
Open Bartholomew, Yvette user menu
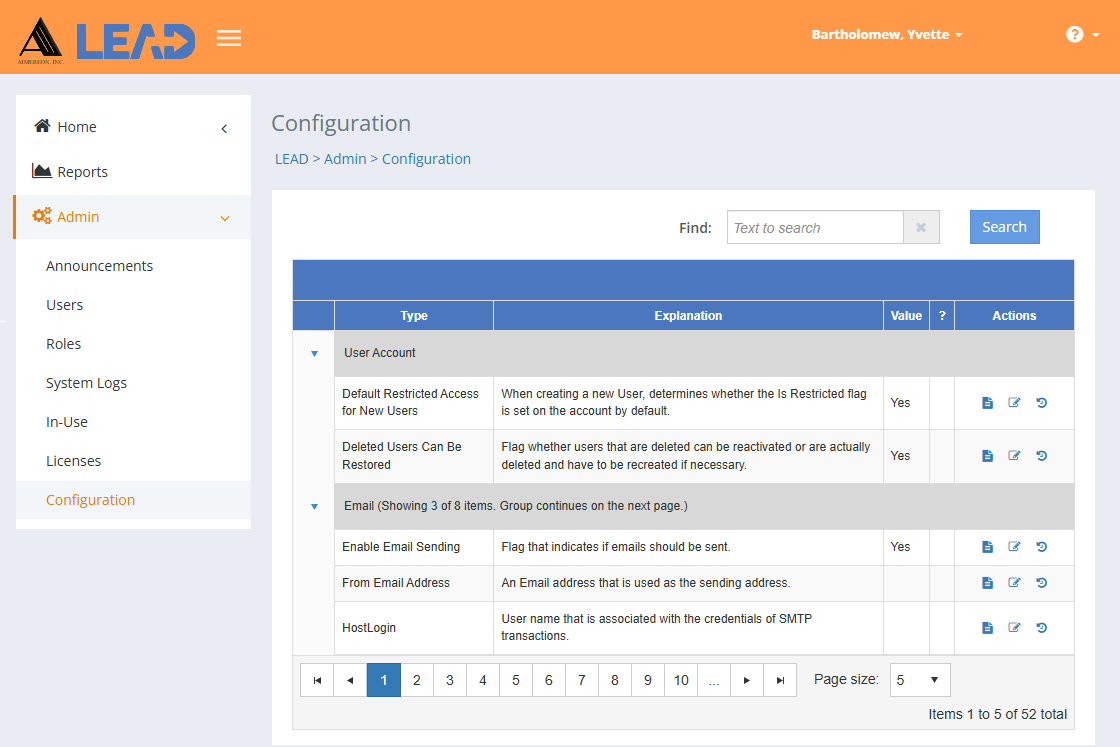[887, 34]
